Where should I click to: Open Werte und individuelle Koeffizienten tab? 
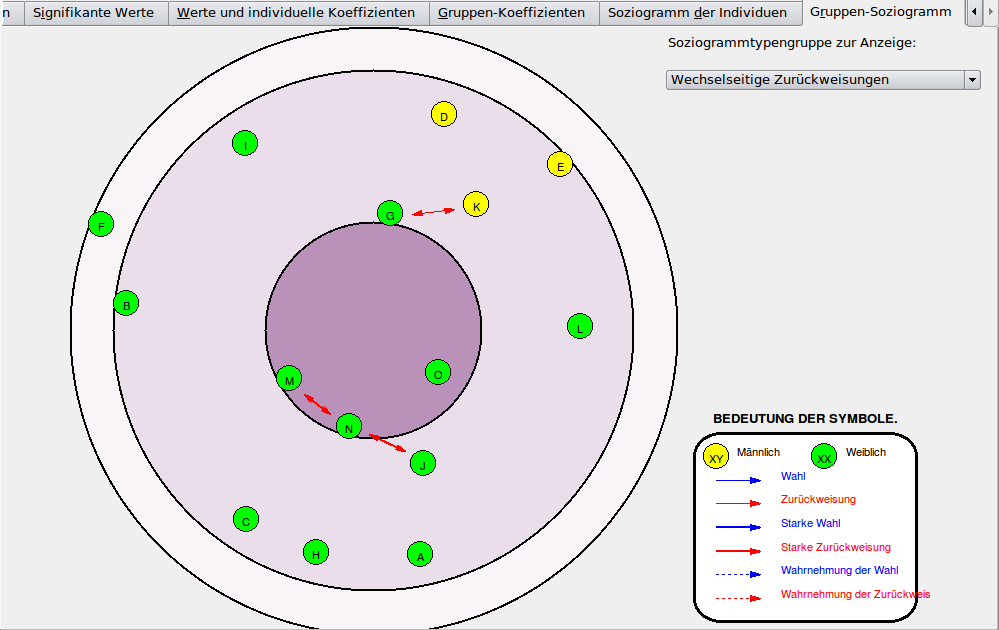296,13
